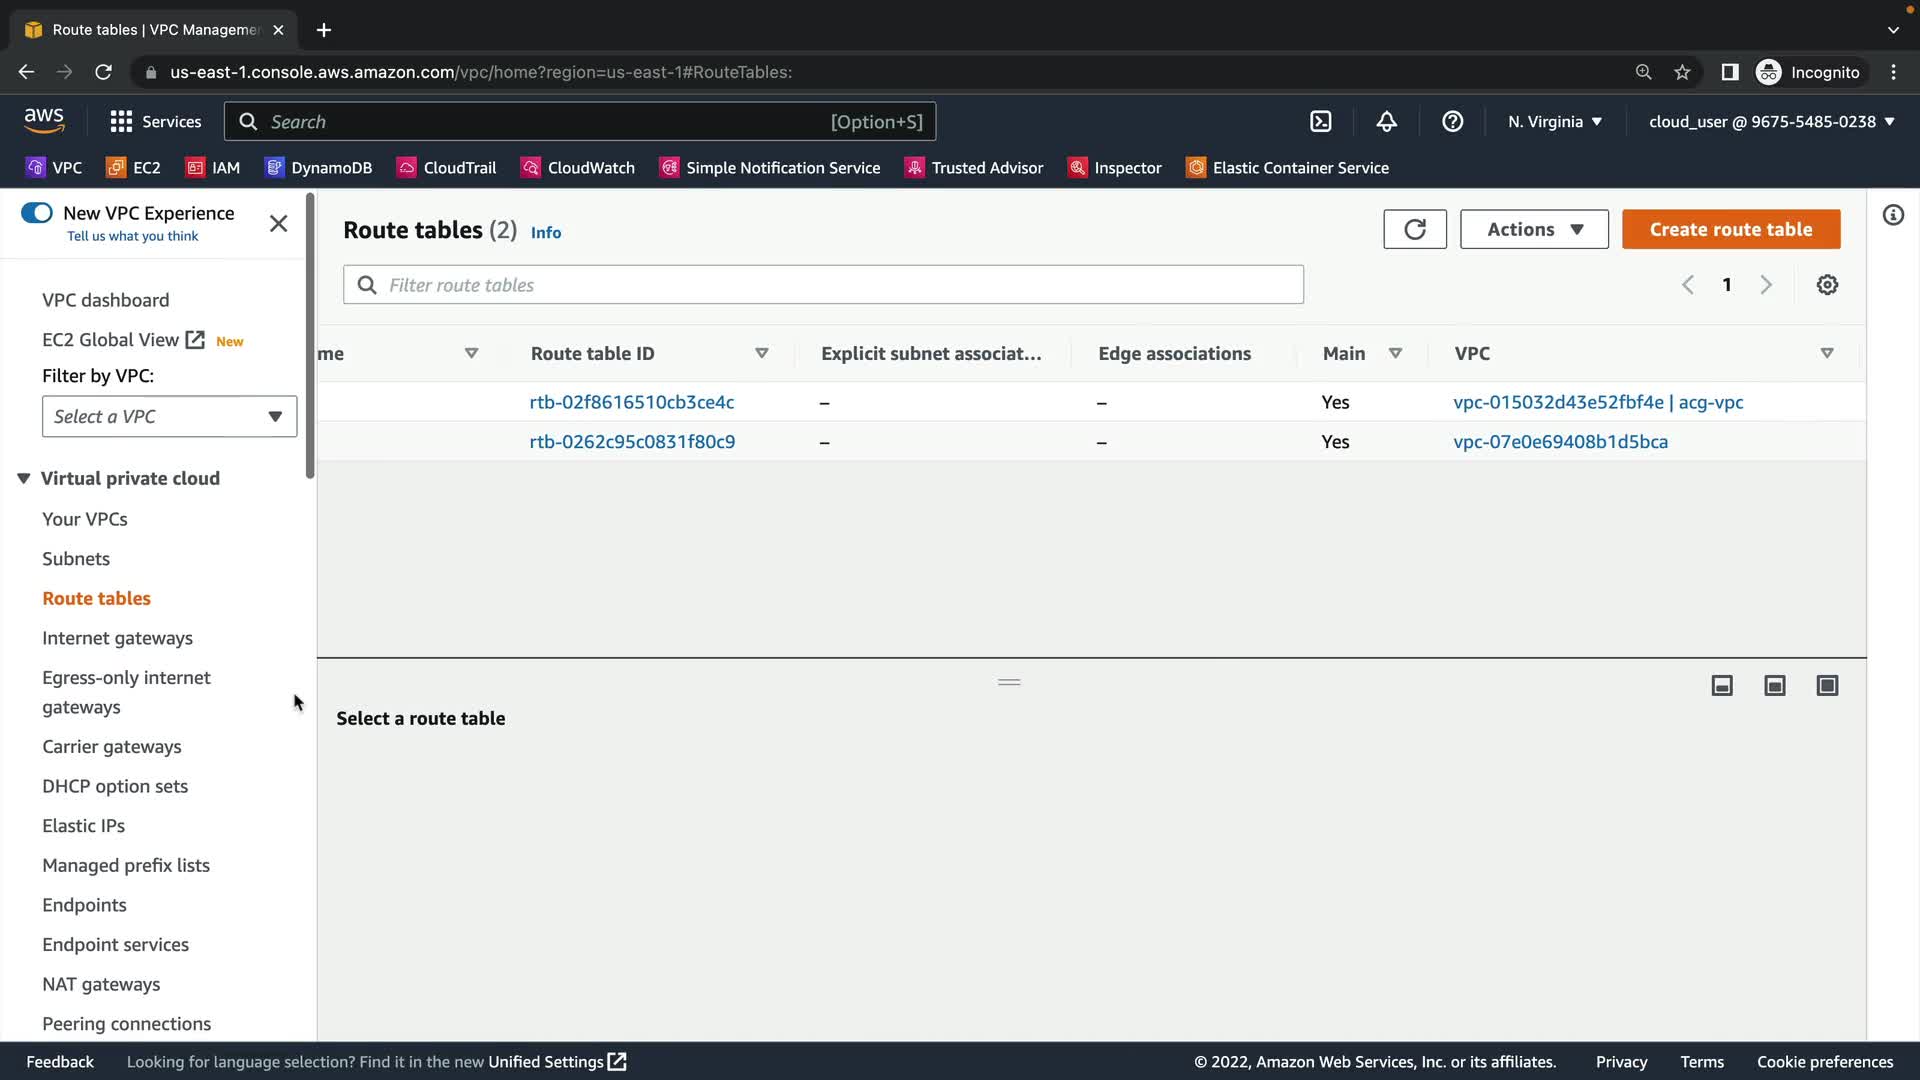Open AWS CloudShell terminal icon

coord(1320,121)
